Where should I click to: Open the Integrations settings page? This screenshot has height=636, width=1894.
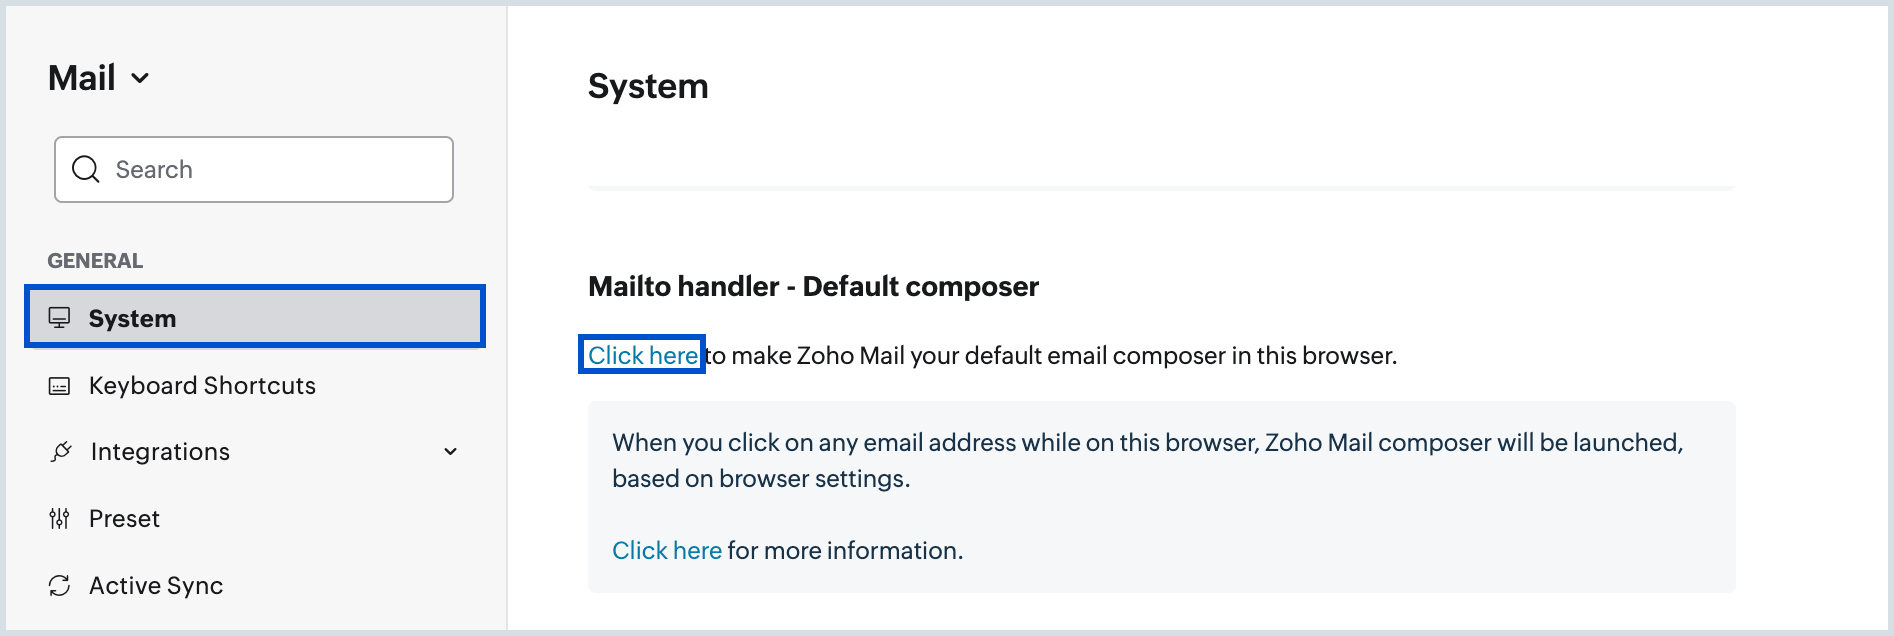coord(159,451)
